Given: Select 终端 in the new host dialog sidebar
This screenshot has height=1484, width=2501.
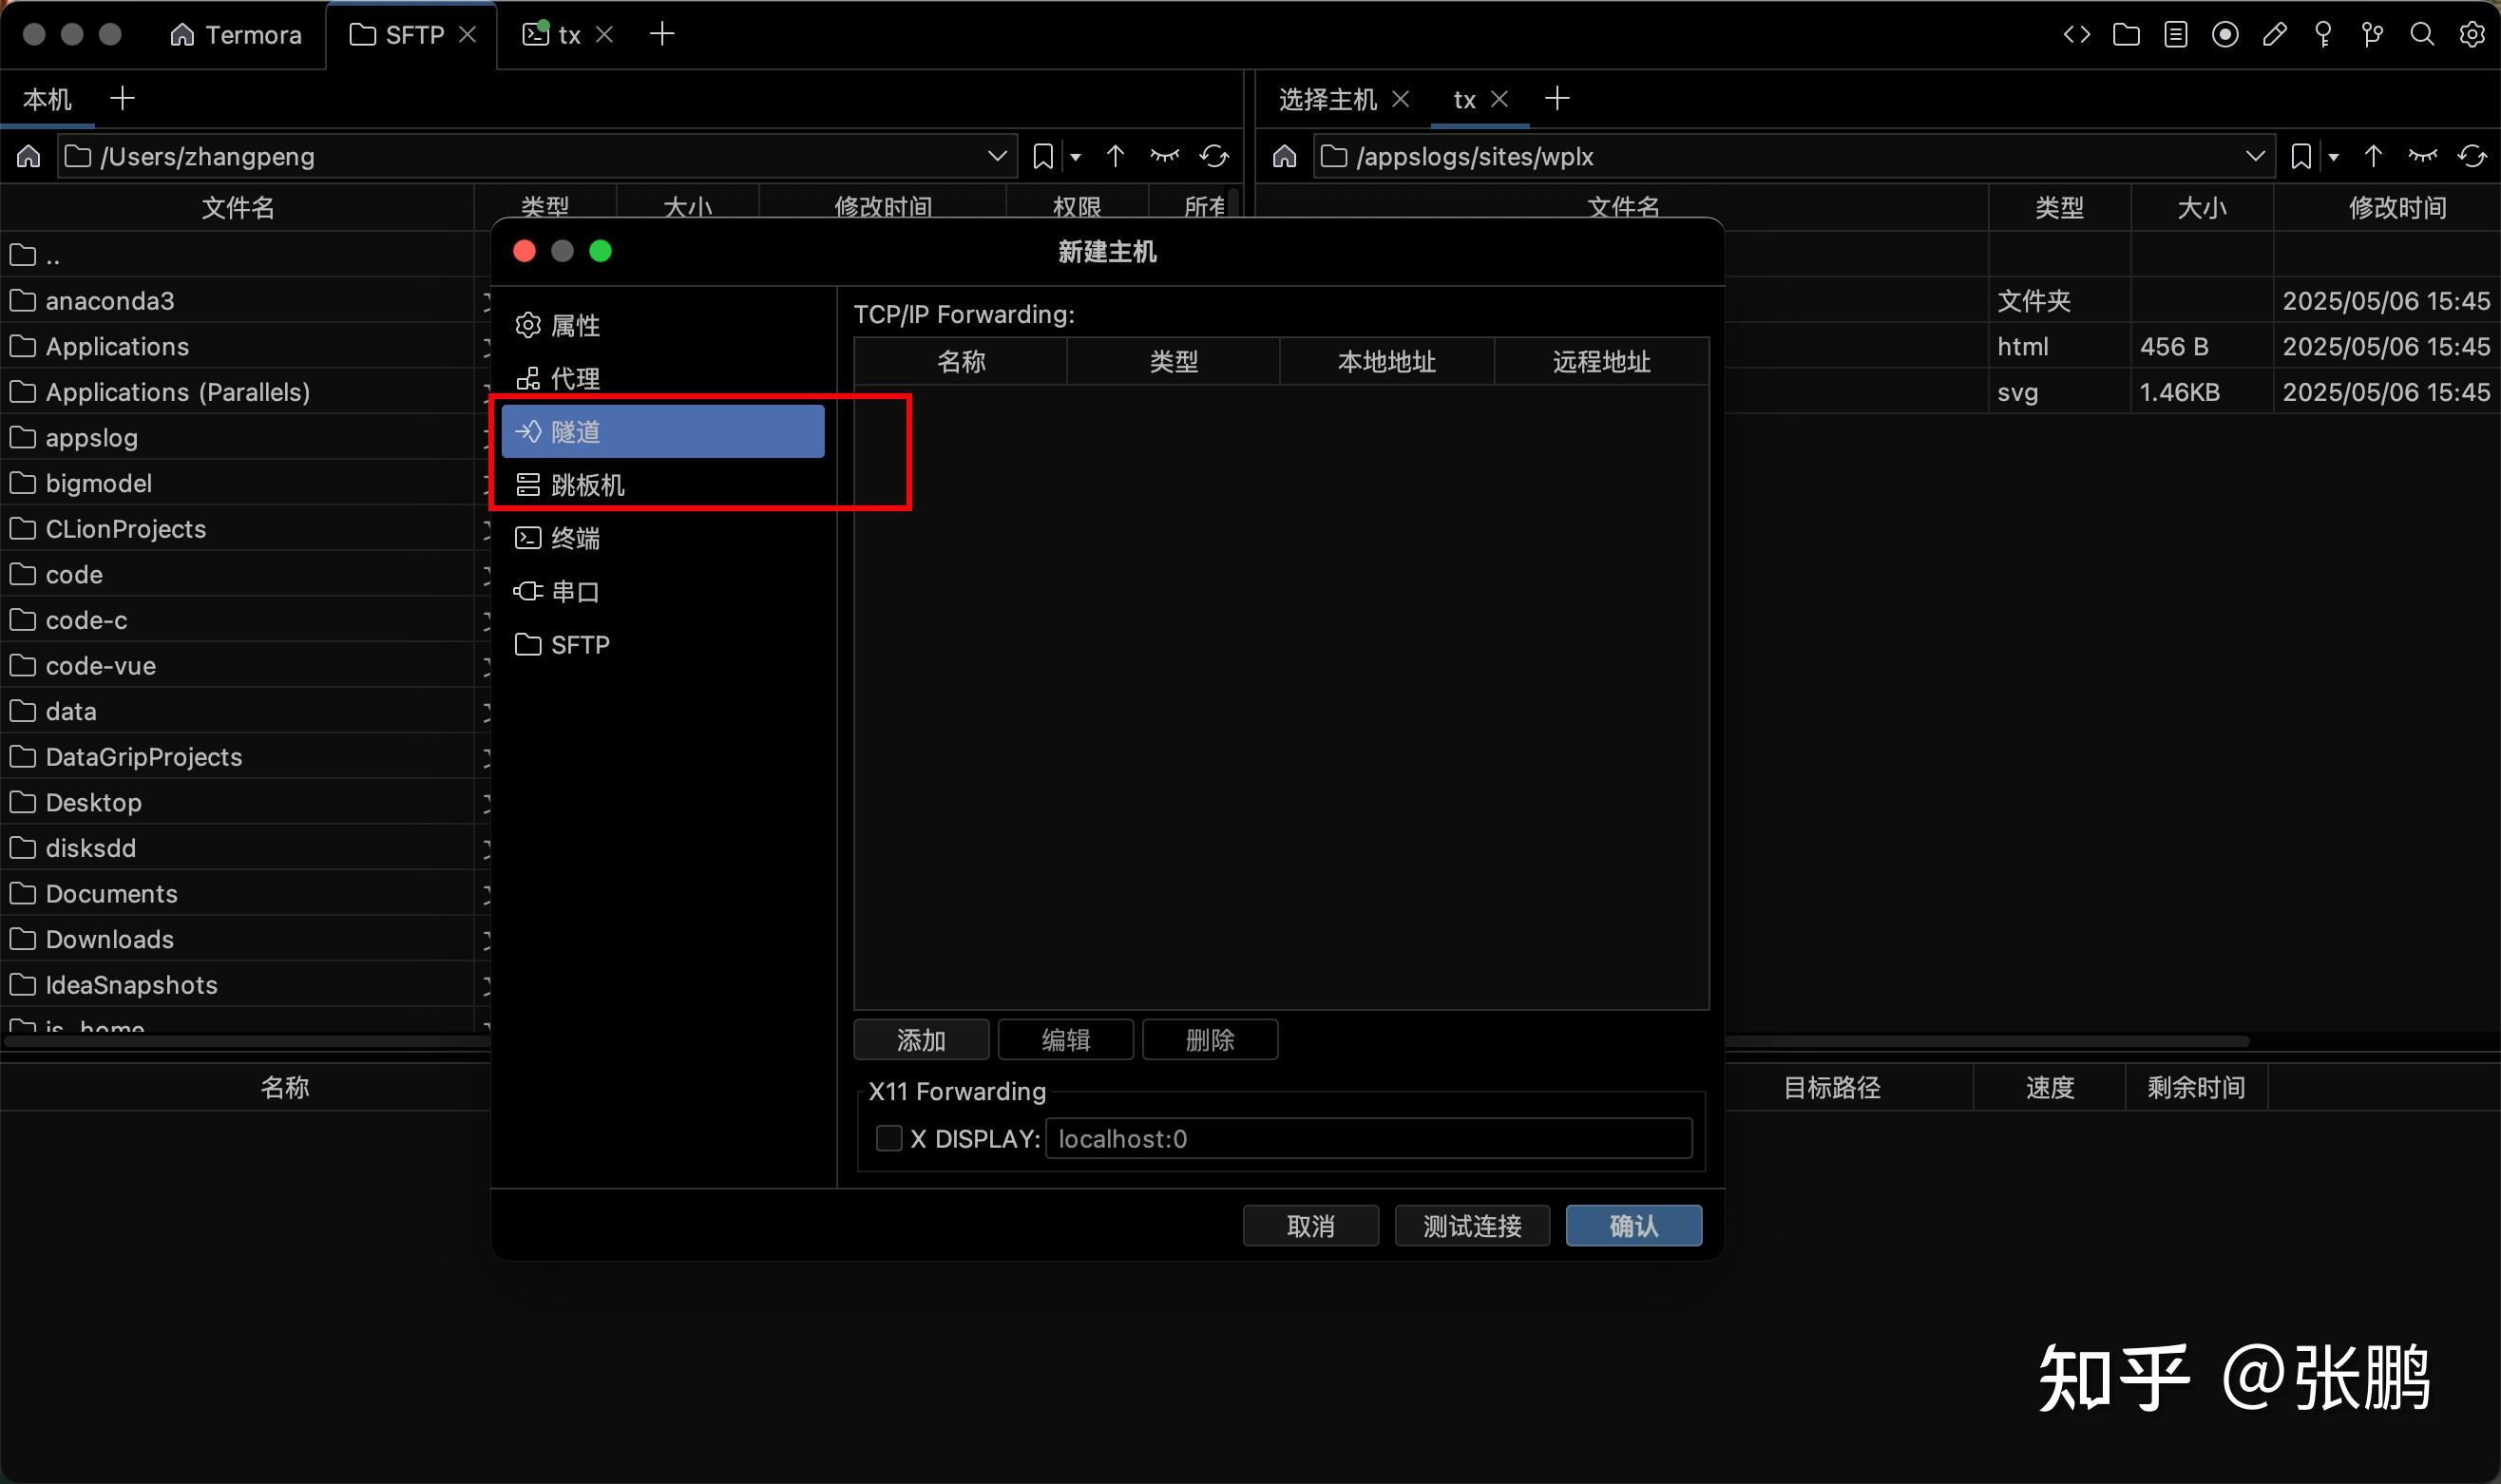Looking at the screenshot, I should click(x=575, y=538).
